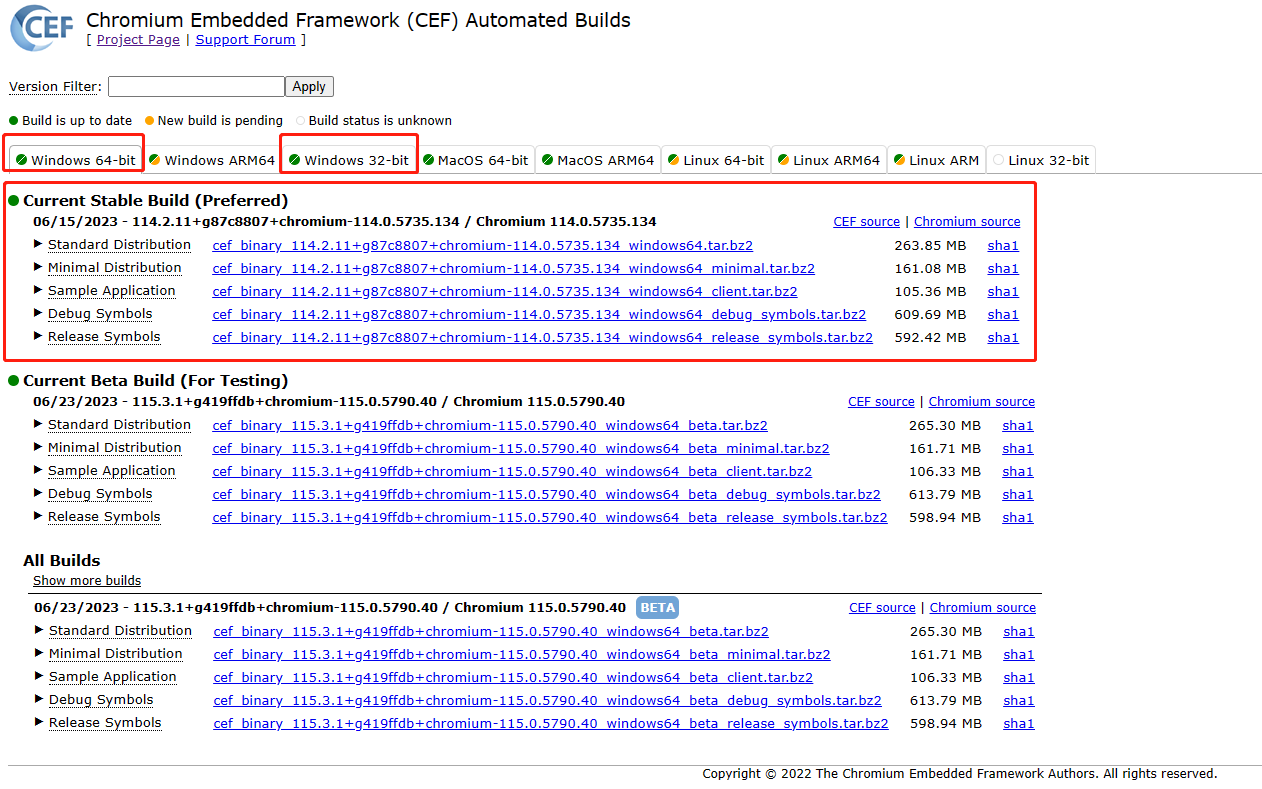Open Chromium source link under All Builds
Screen dimensions: 1262x789
tap(983, 608)
